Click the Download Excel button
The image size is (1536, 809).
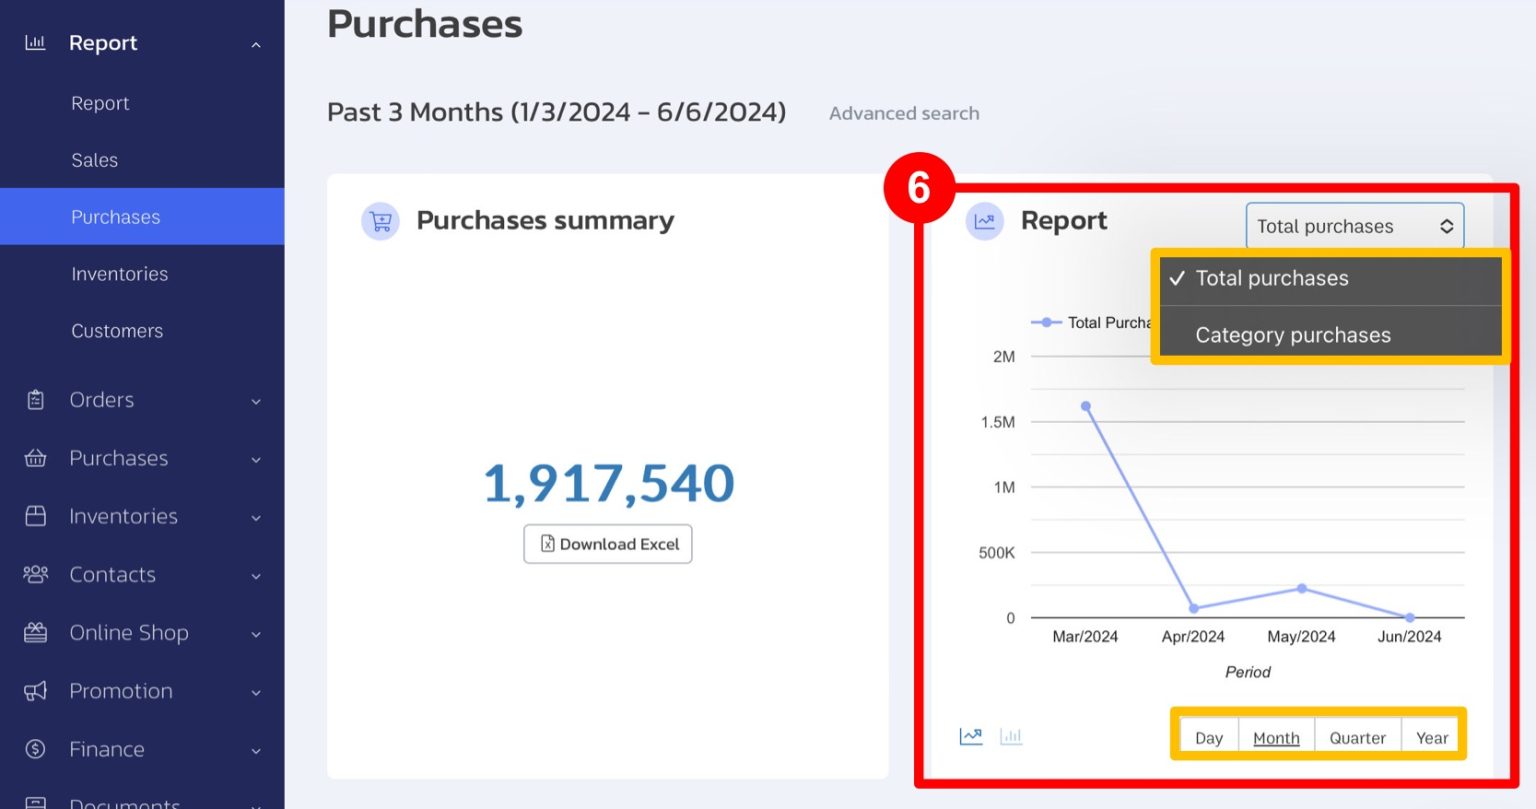tap(607, 544)
